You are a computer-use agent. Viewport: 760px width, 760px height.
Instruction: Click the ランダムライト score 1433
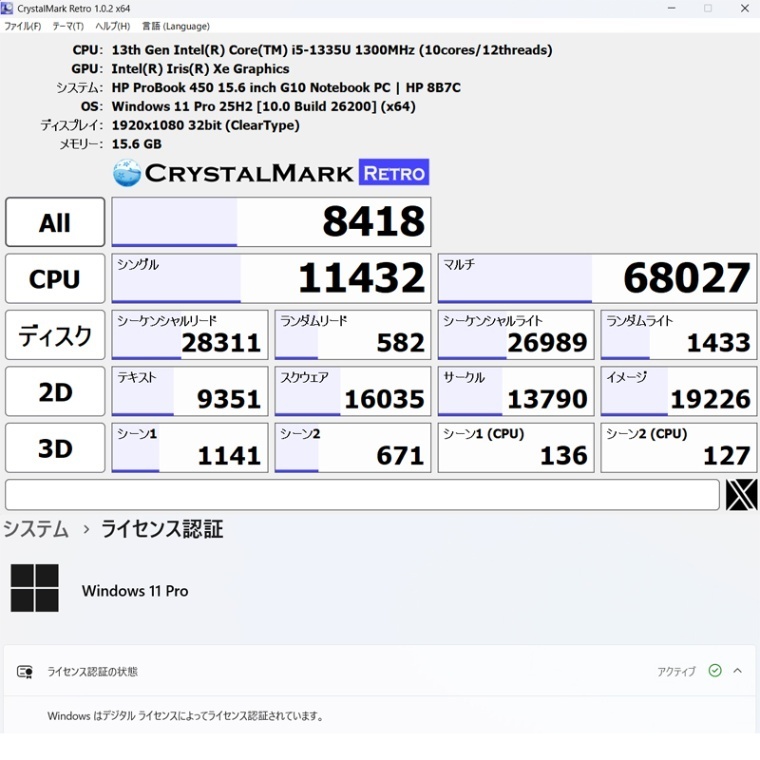pyautogui.click(x=679, y=335)
